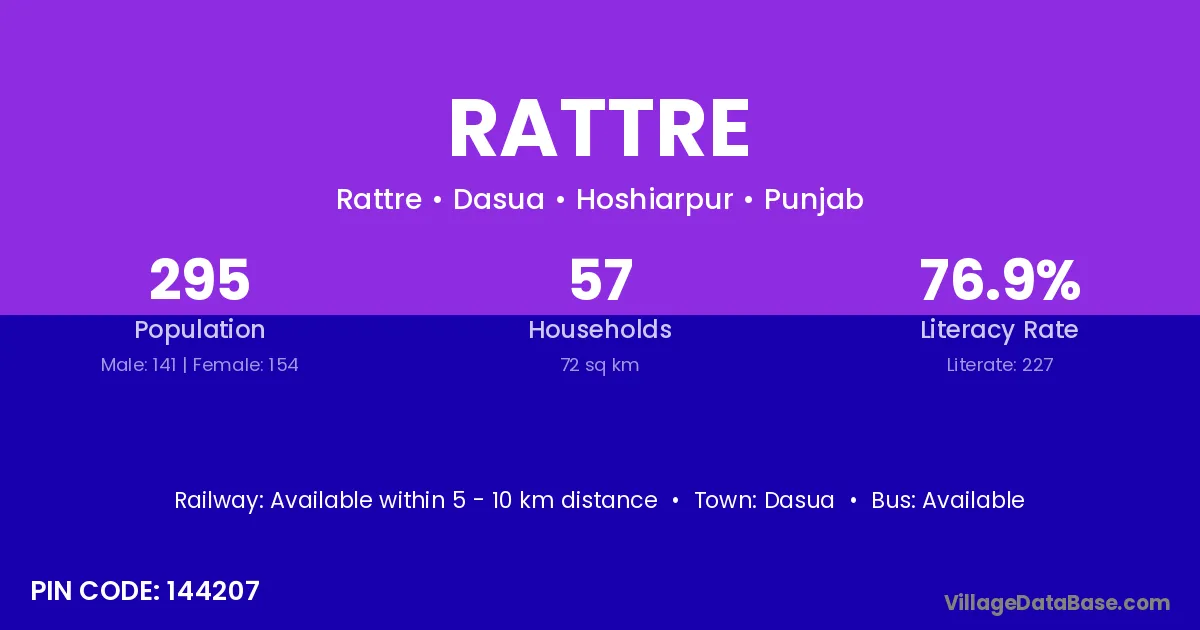Viewport: 1200px width, 630px height.
Task: Select the Population label
Action: (x=199, y=330)
